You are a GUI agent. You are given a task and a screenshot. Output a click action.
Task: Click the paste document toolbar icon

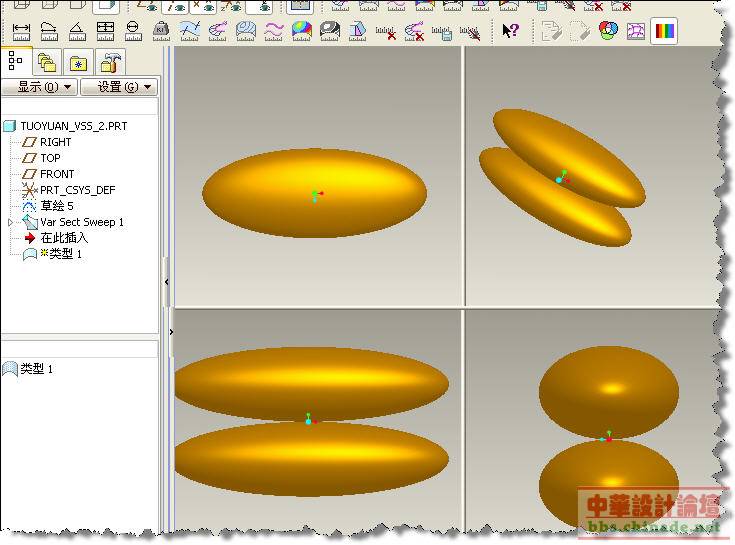pyautogui.click(x=552, y=31)
